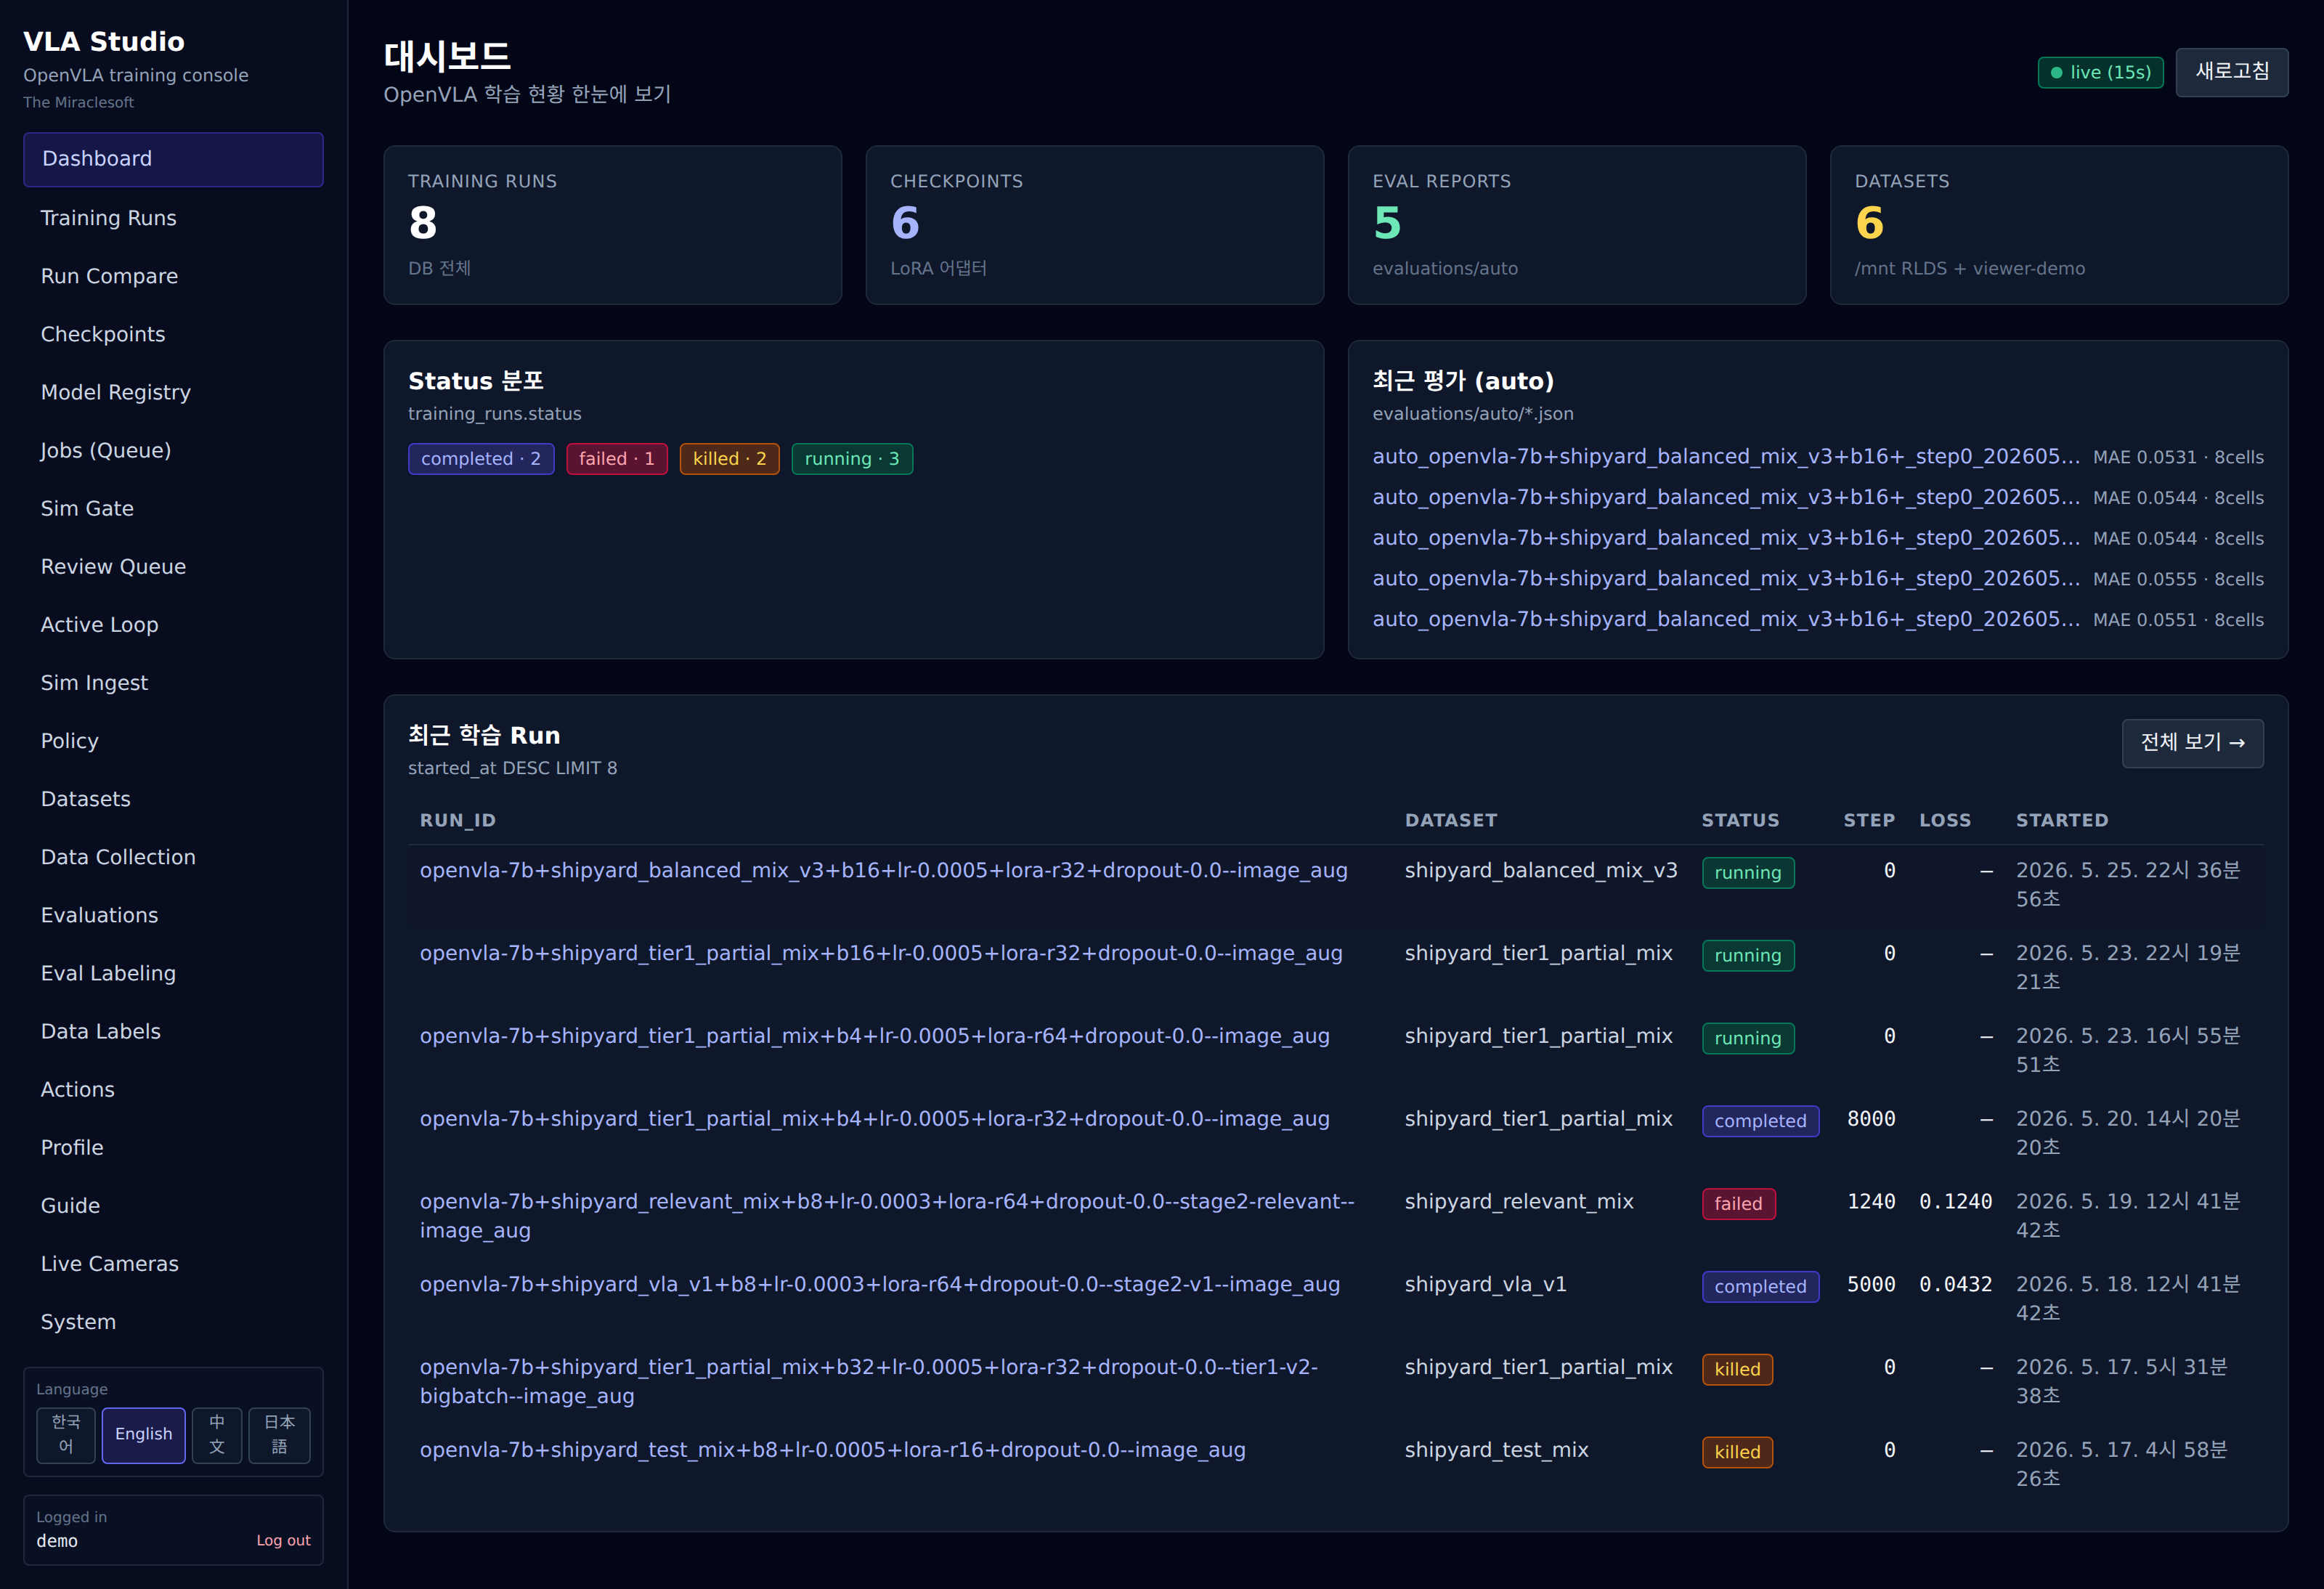2324x1589 pixels.
Task: Select Data Labels in sidebar
Action: [x=173, y=1031]
